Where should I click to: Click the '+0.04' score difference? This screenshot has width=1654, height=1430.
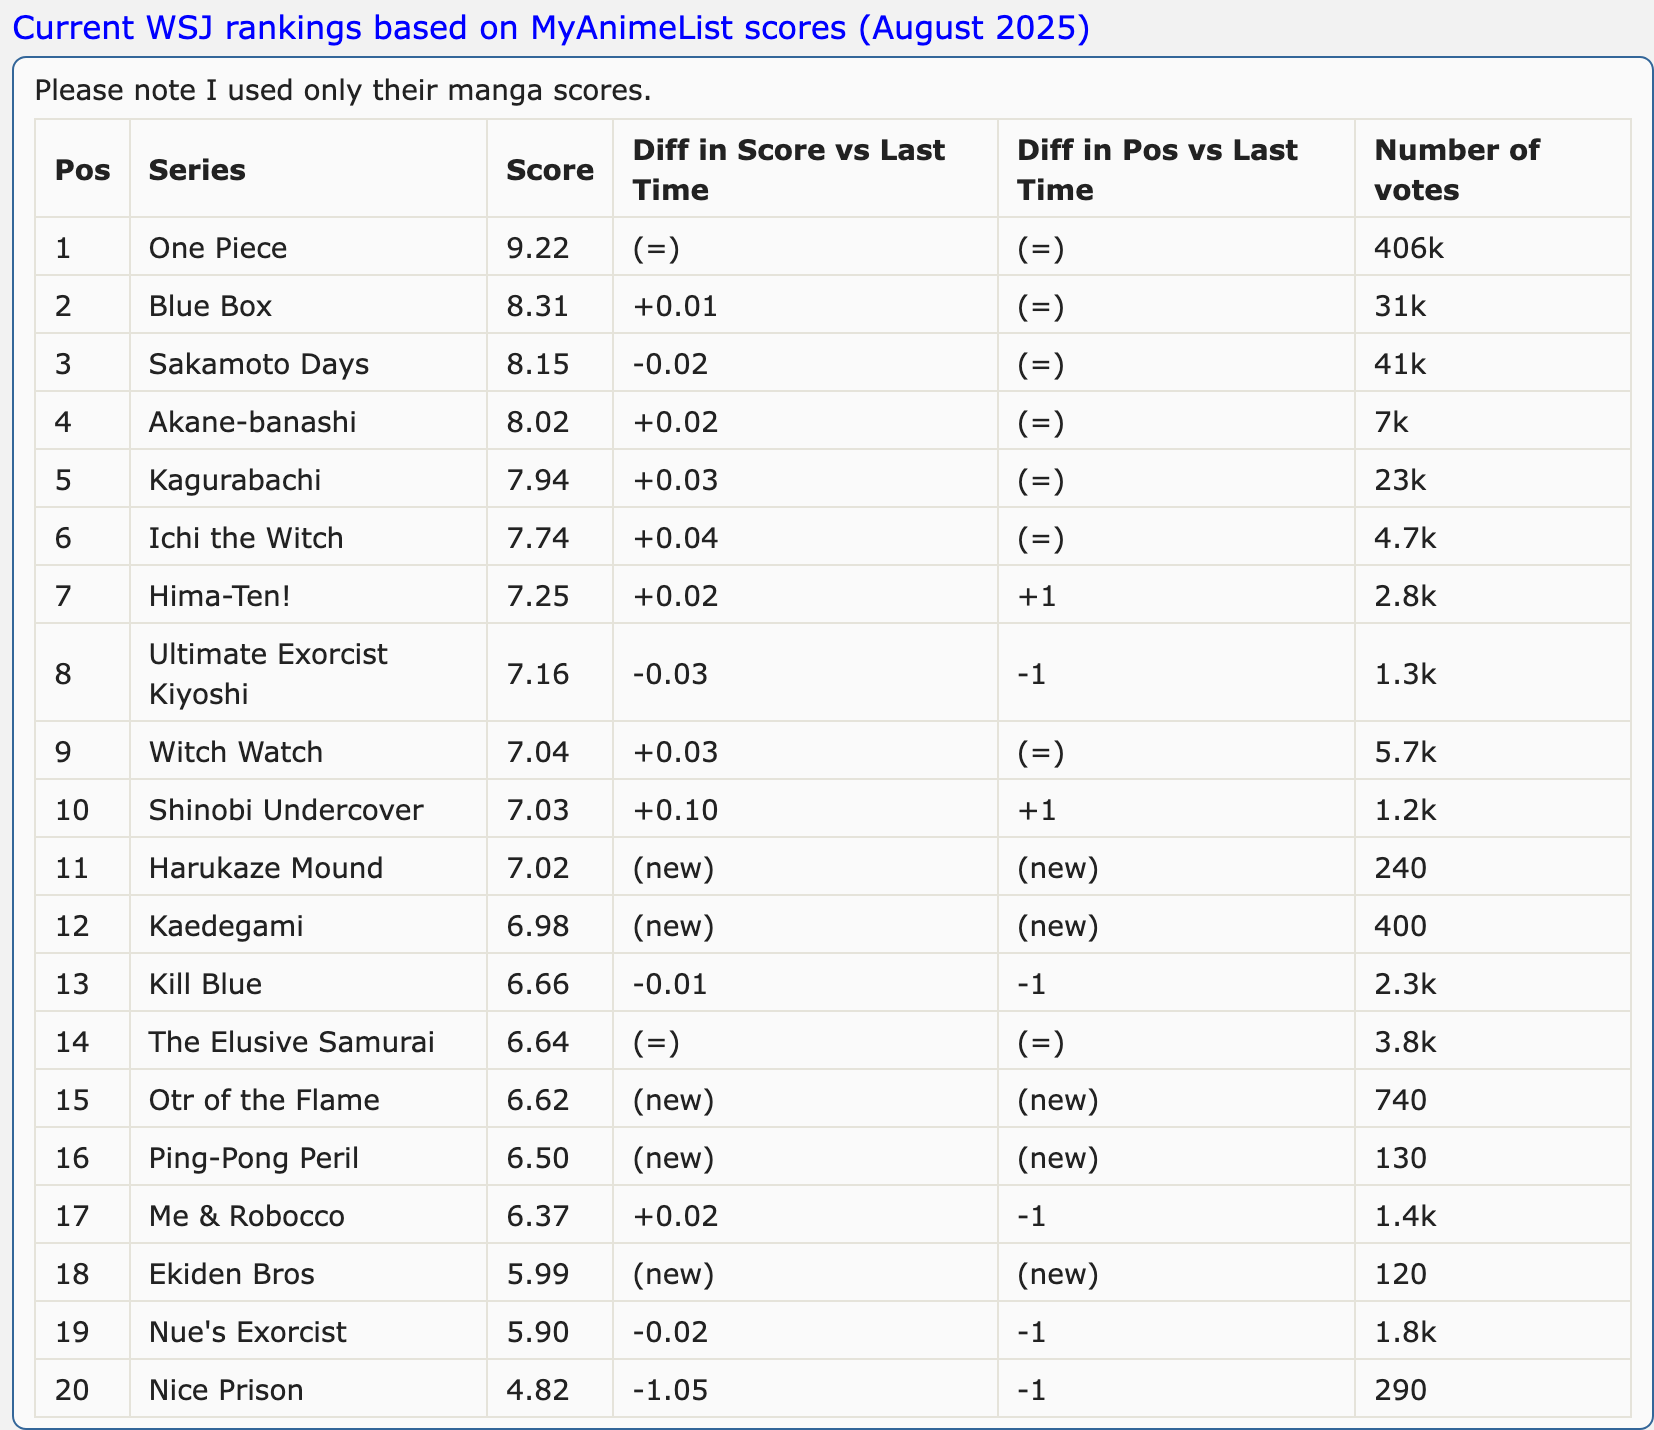click(x=675, y=537)
